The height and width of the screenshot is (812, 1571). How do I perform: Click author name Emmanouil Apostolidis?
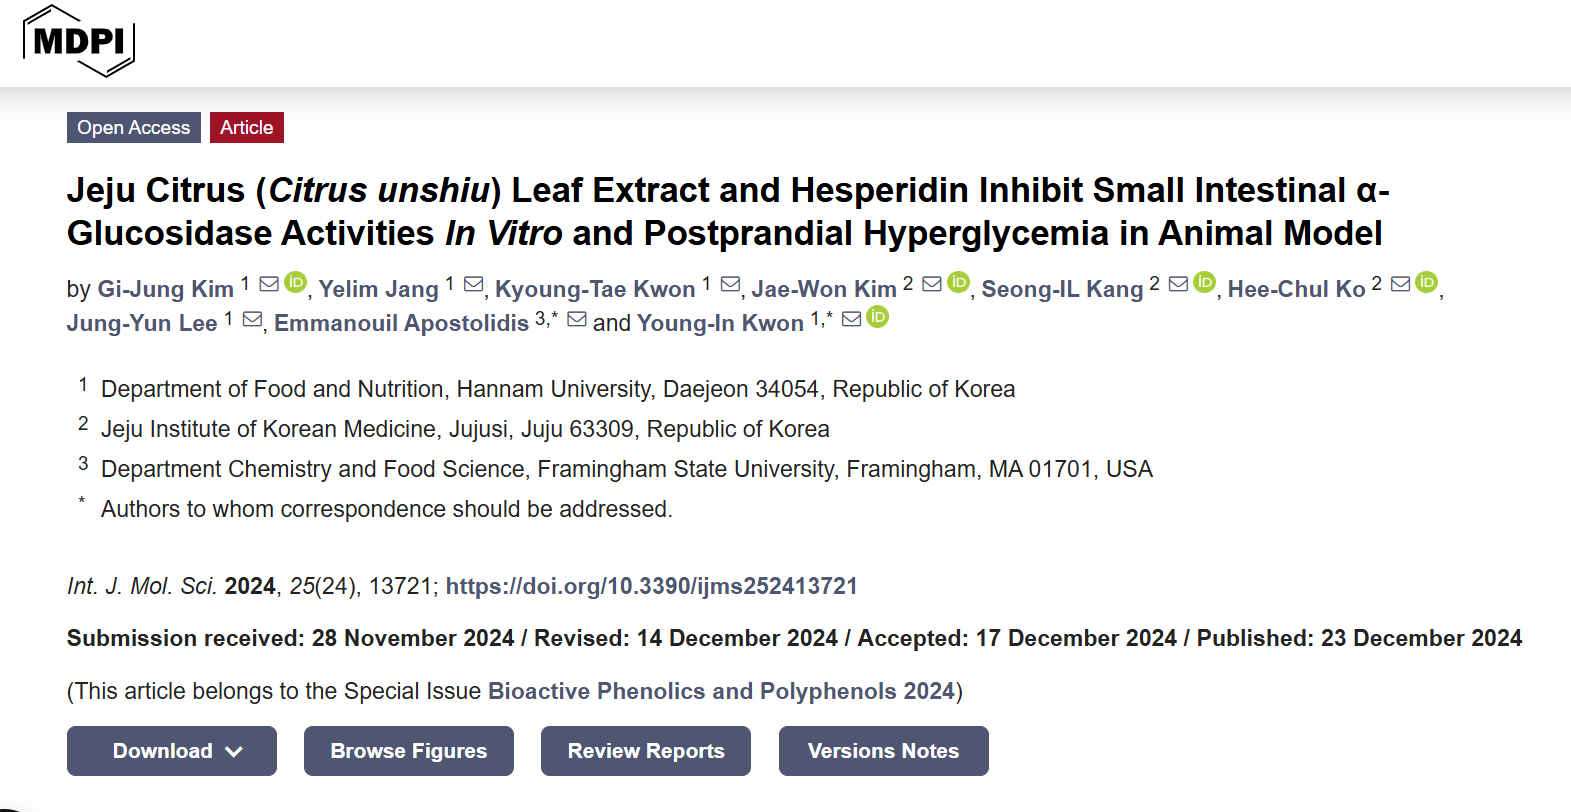coord(401,323)
